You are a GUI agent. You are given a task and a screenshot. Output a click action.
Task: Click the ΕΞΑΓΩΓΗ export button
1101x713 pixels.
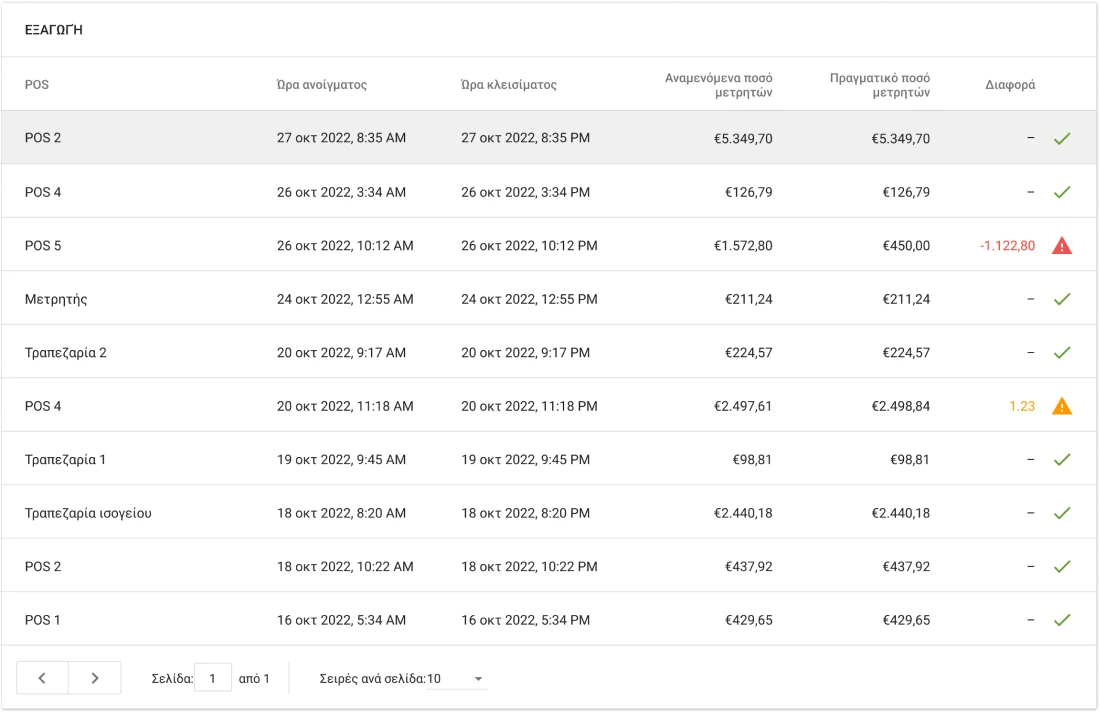54,30
